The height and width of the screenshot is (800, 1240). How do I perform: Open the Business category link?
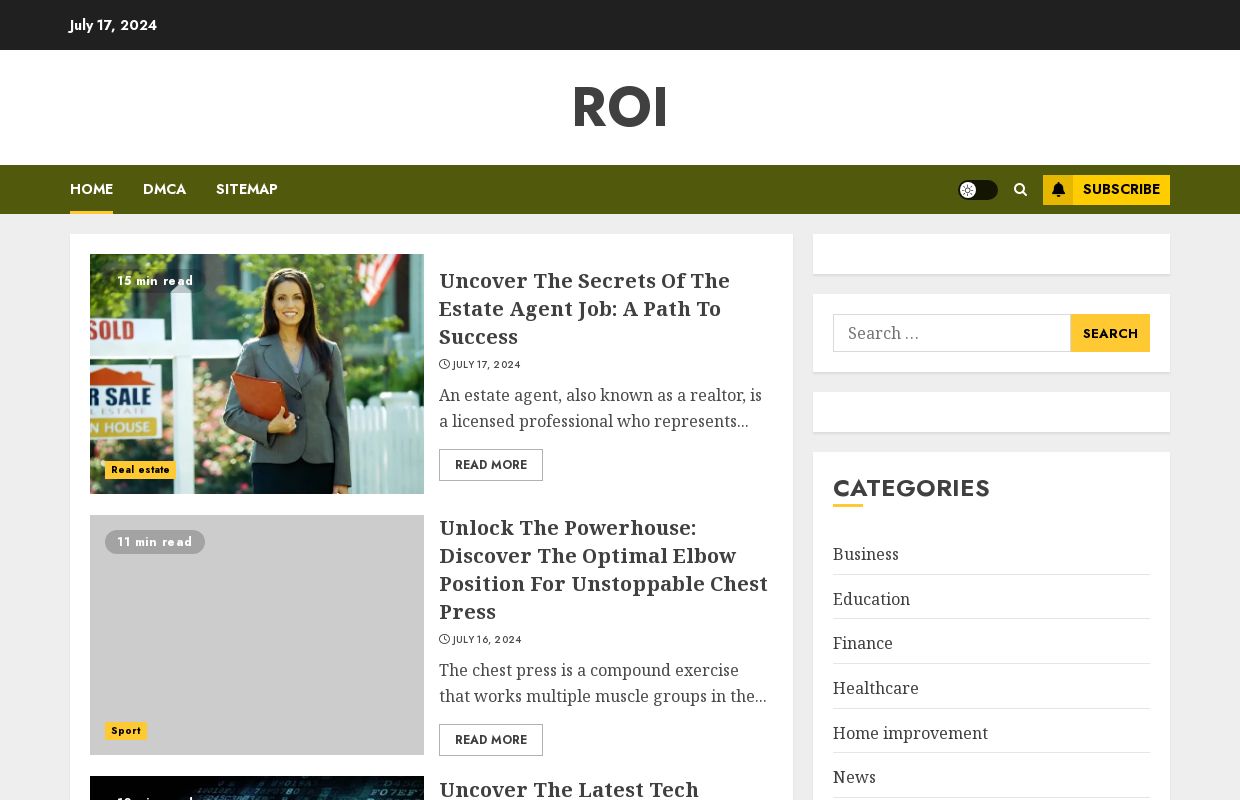click(x=865, y=554)
